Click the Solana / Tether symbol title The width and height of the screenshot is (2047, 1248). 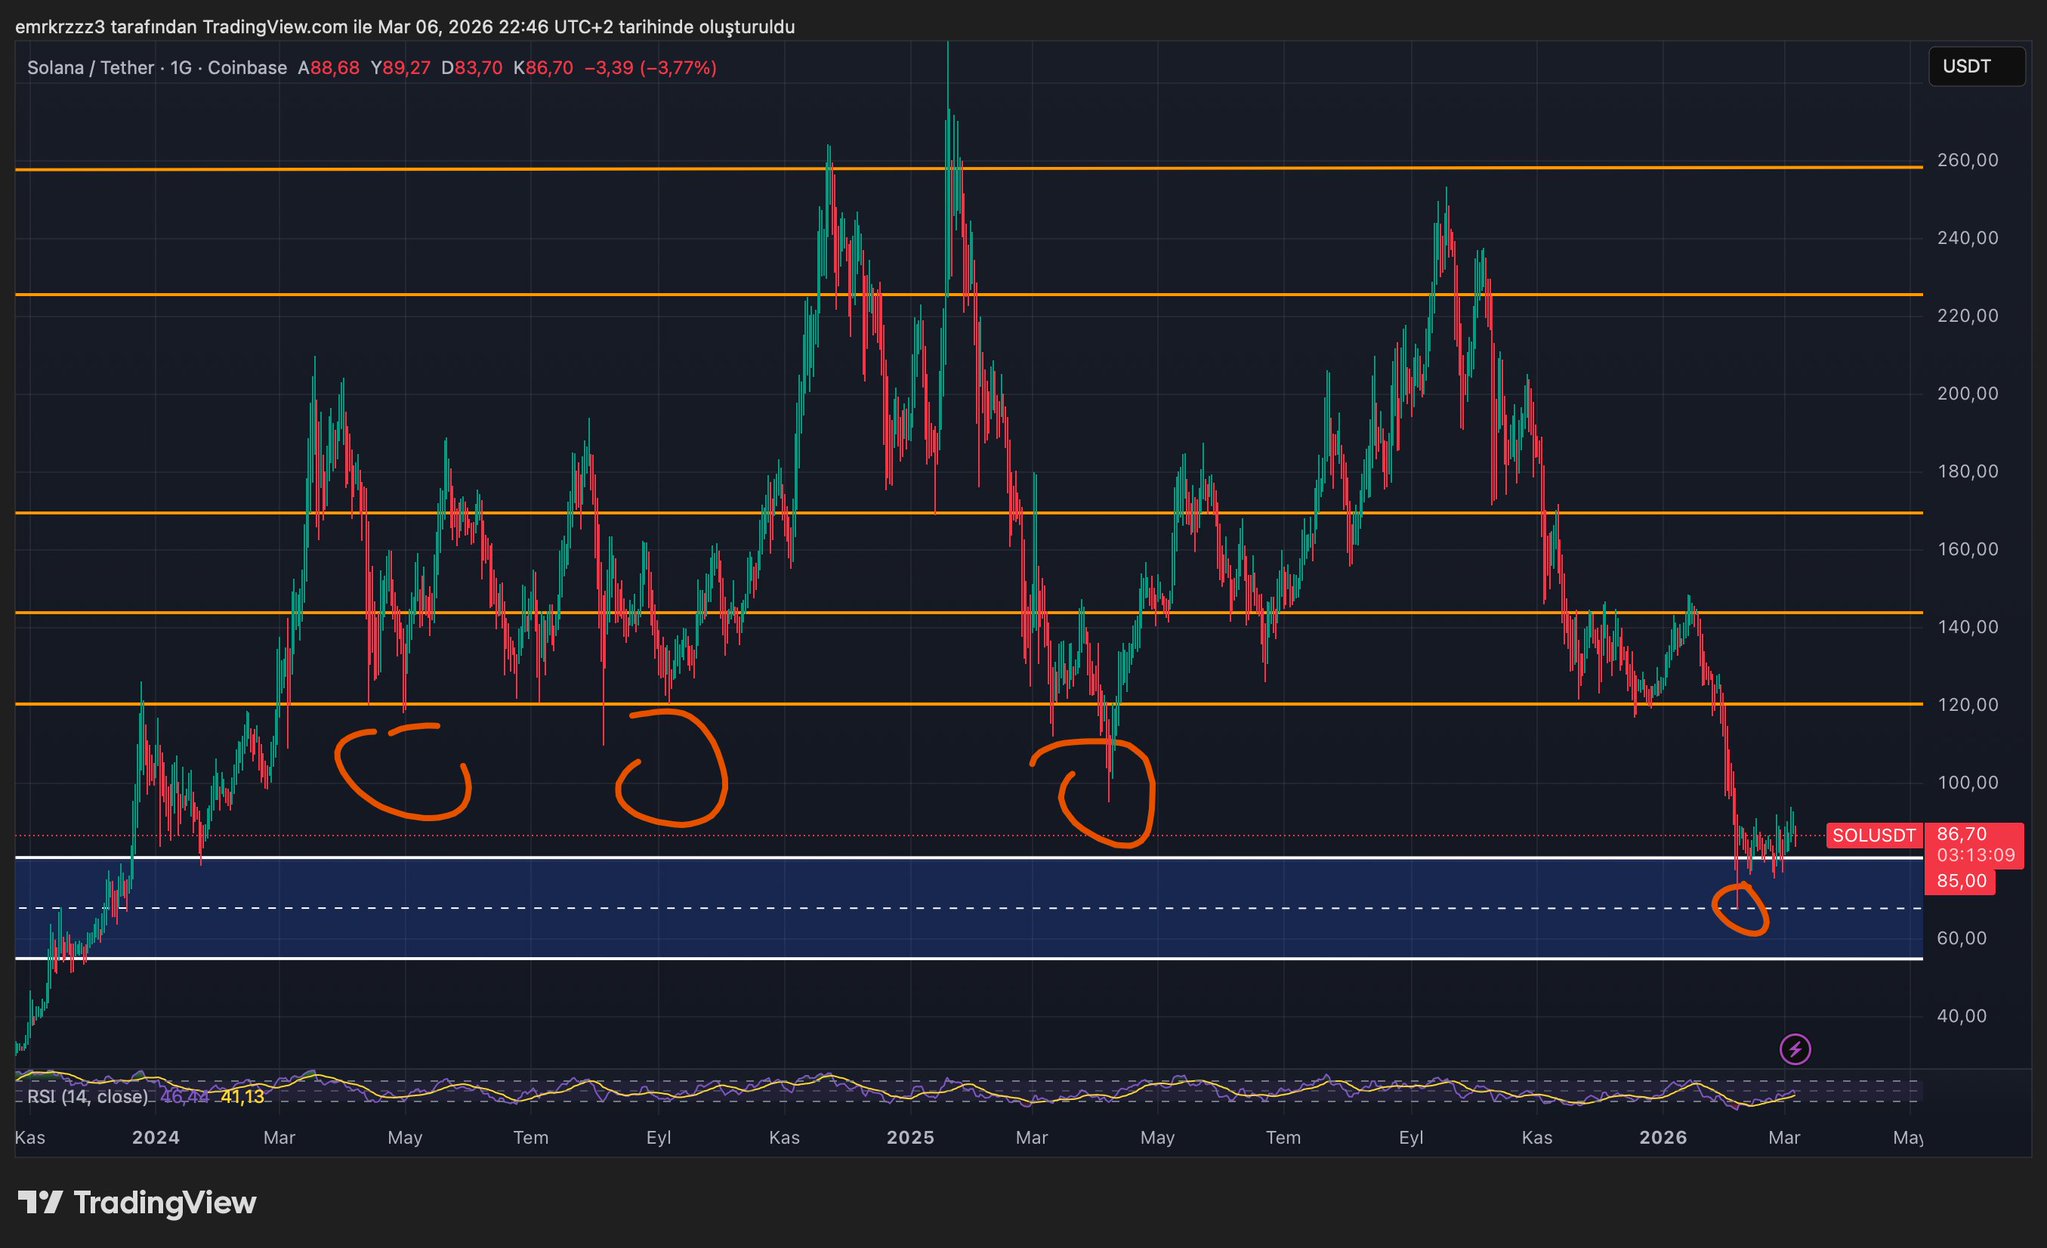(x=90, y=68)
